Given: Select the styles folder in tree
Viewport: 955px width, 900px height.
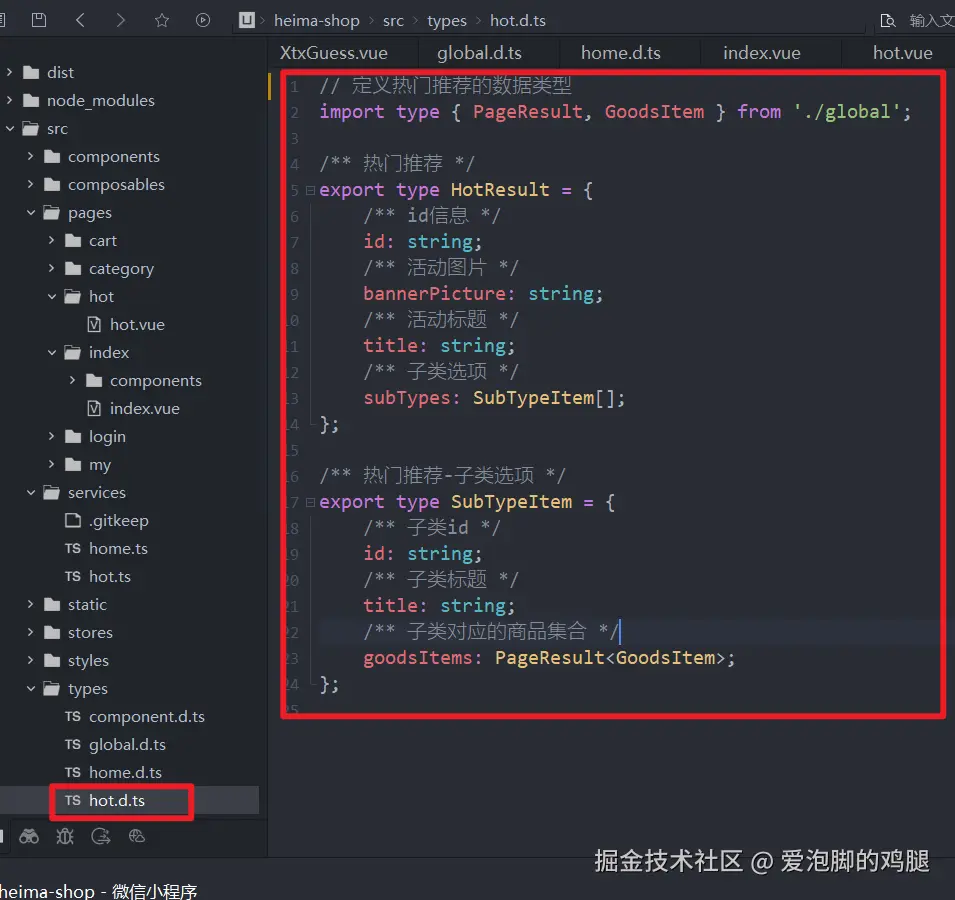Looking at the screenshot, I should tap(88, 661).
